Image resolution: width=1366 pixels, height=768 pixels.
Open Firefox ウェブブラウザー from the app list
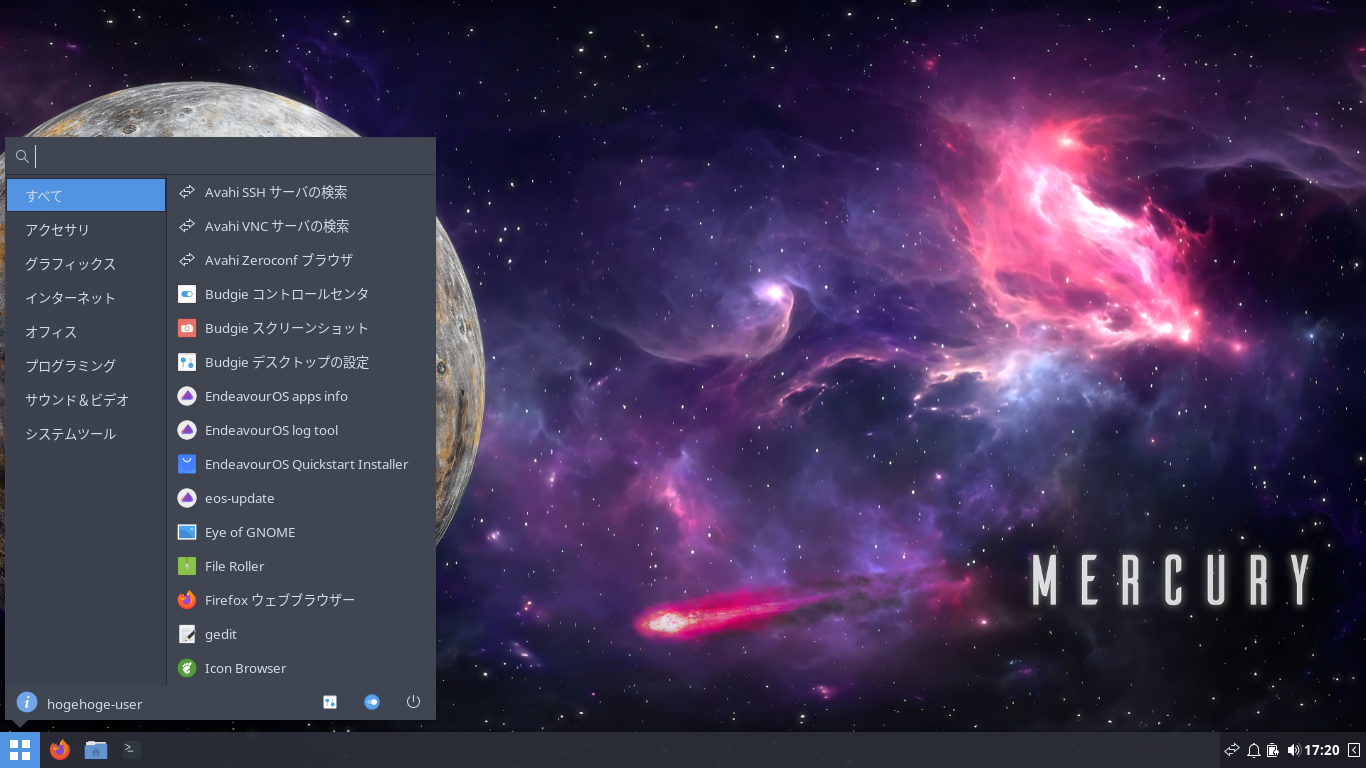301,600
